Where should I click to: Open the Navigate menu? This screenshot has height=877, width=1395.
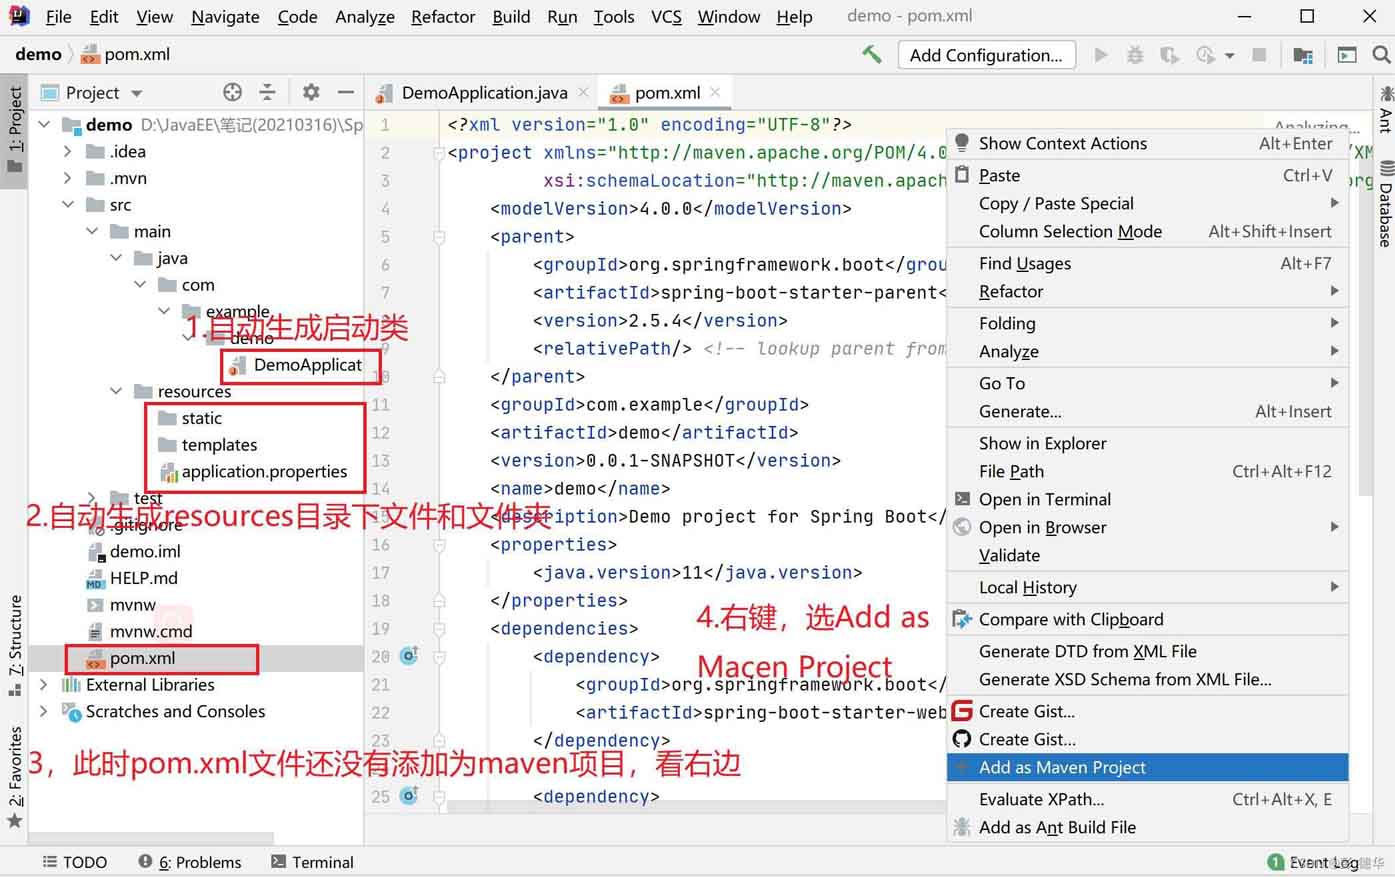coord(225,16)
